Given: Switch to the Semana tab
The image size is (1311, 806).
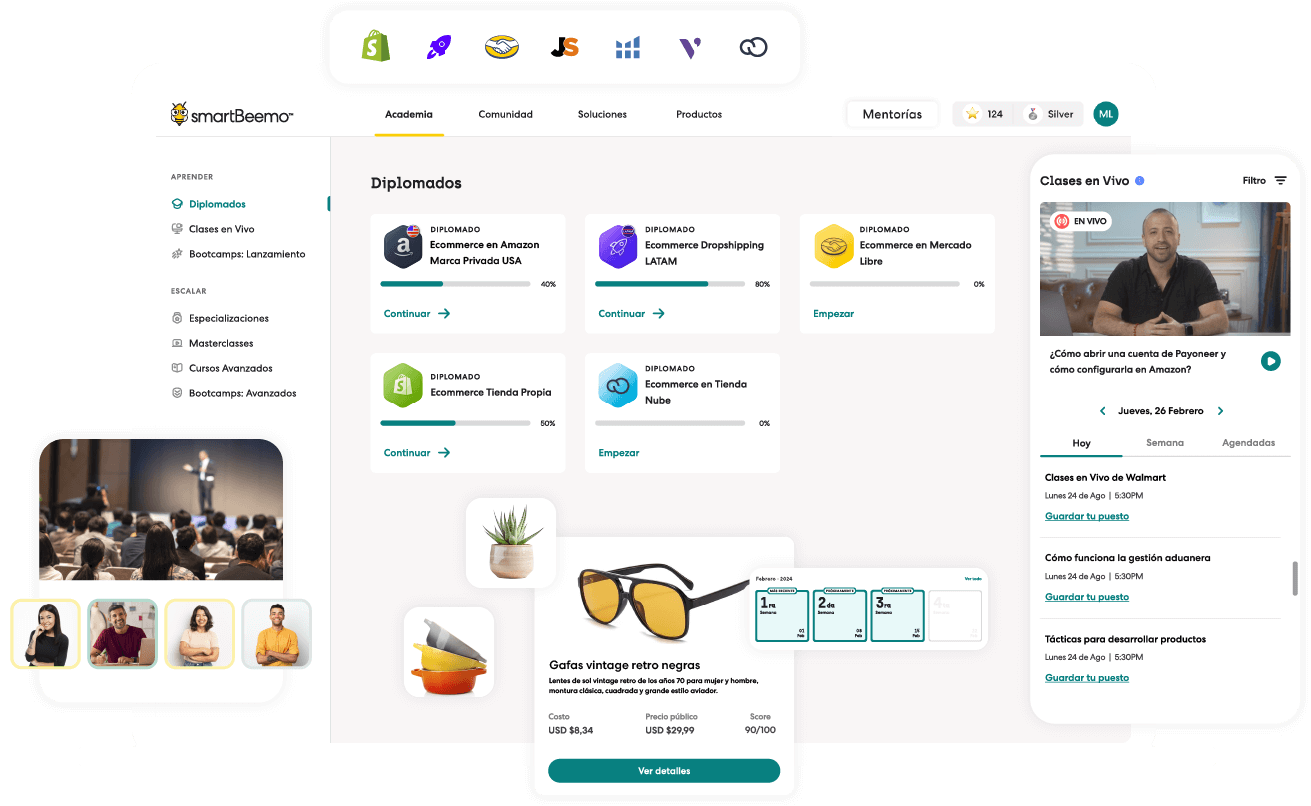Looking at the screenshot, I should click(x=1164, y=443).
